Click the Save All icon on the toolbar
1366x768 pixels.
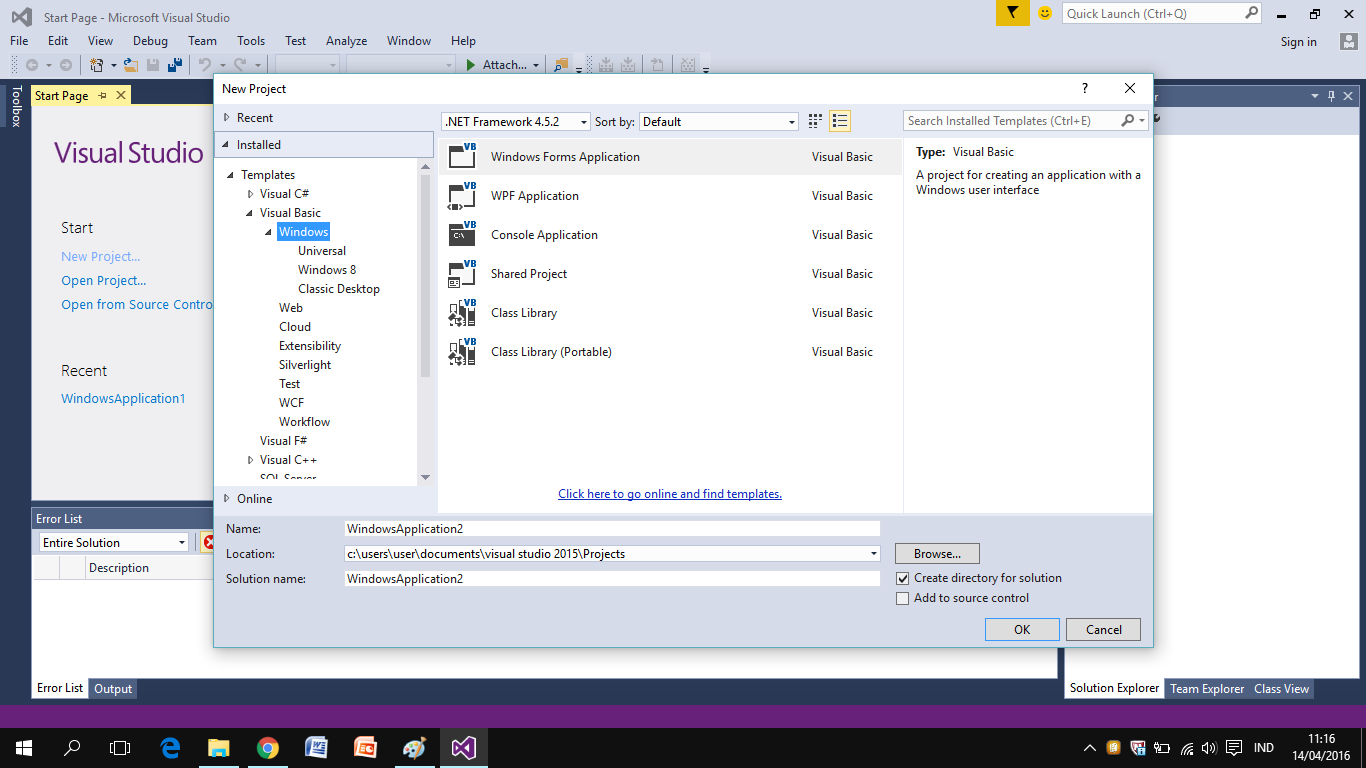click(174, 64)
